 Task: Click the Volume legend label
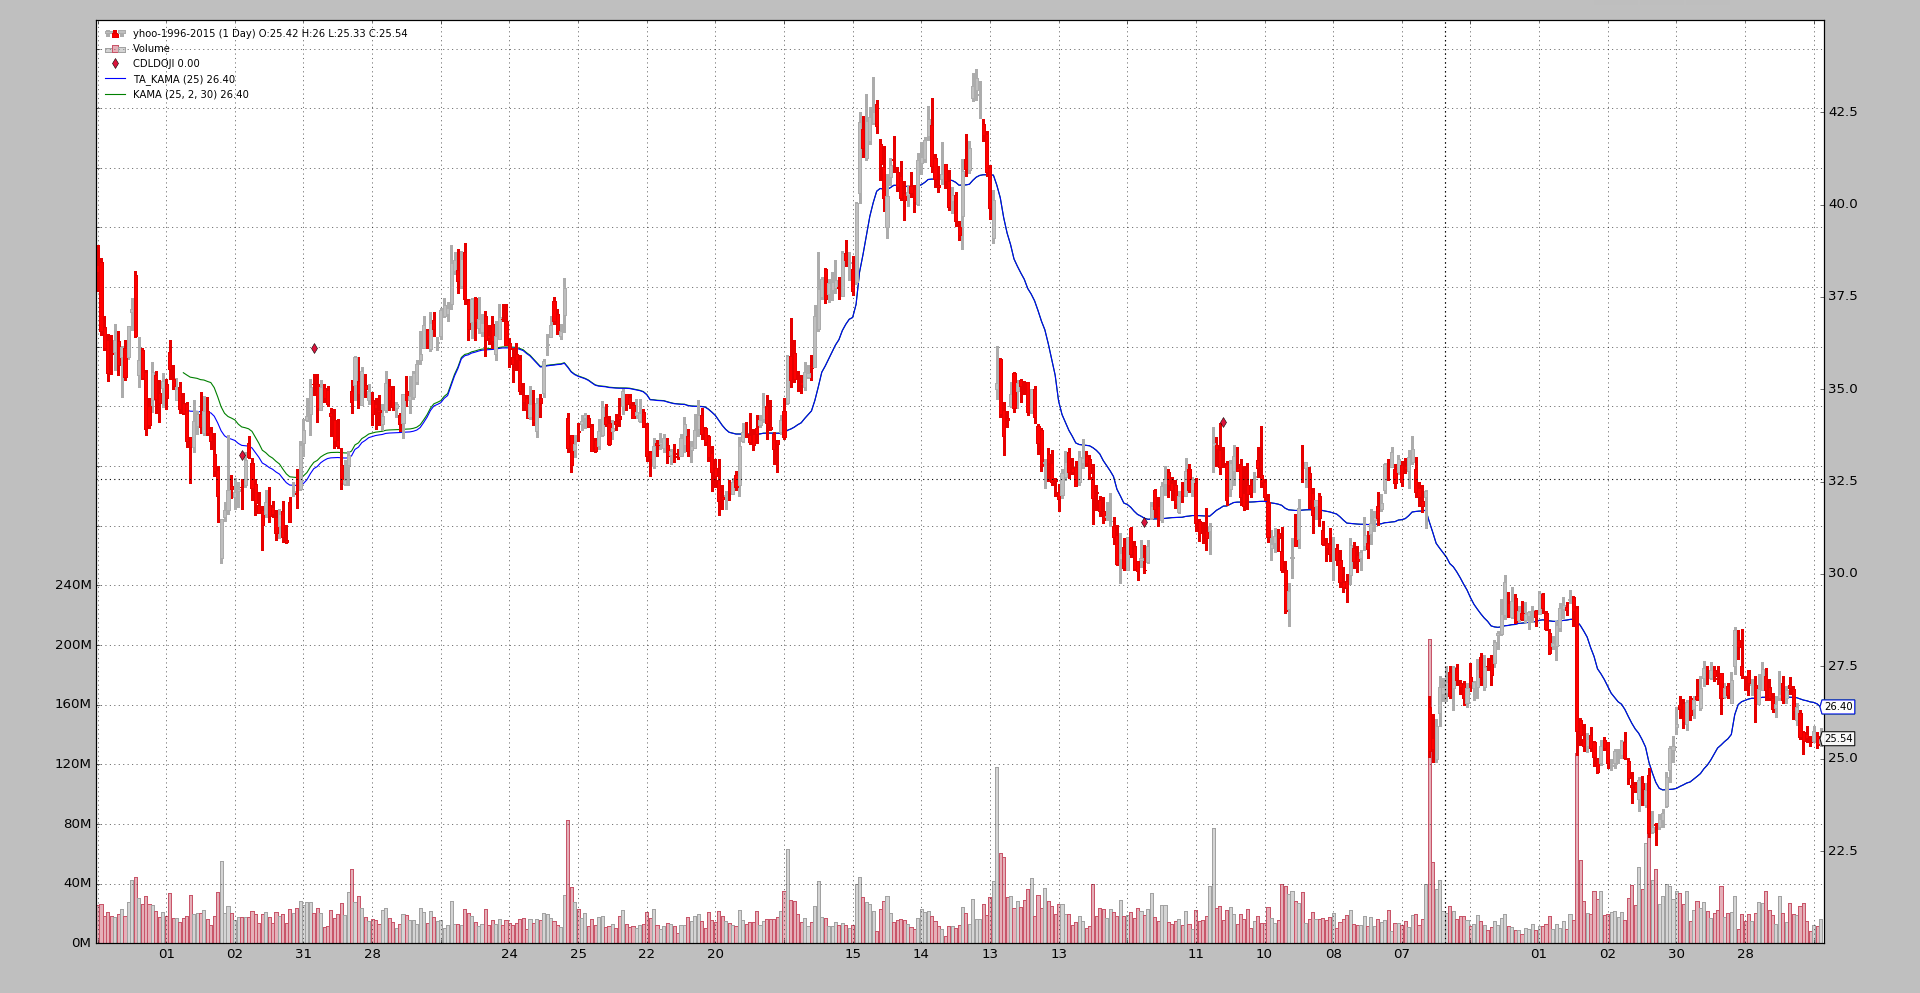pos(151,49)
